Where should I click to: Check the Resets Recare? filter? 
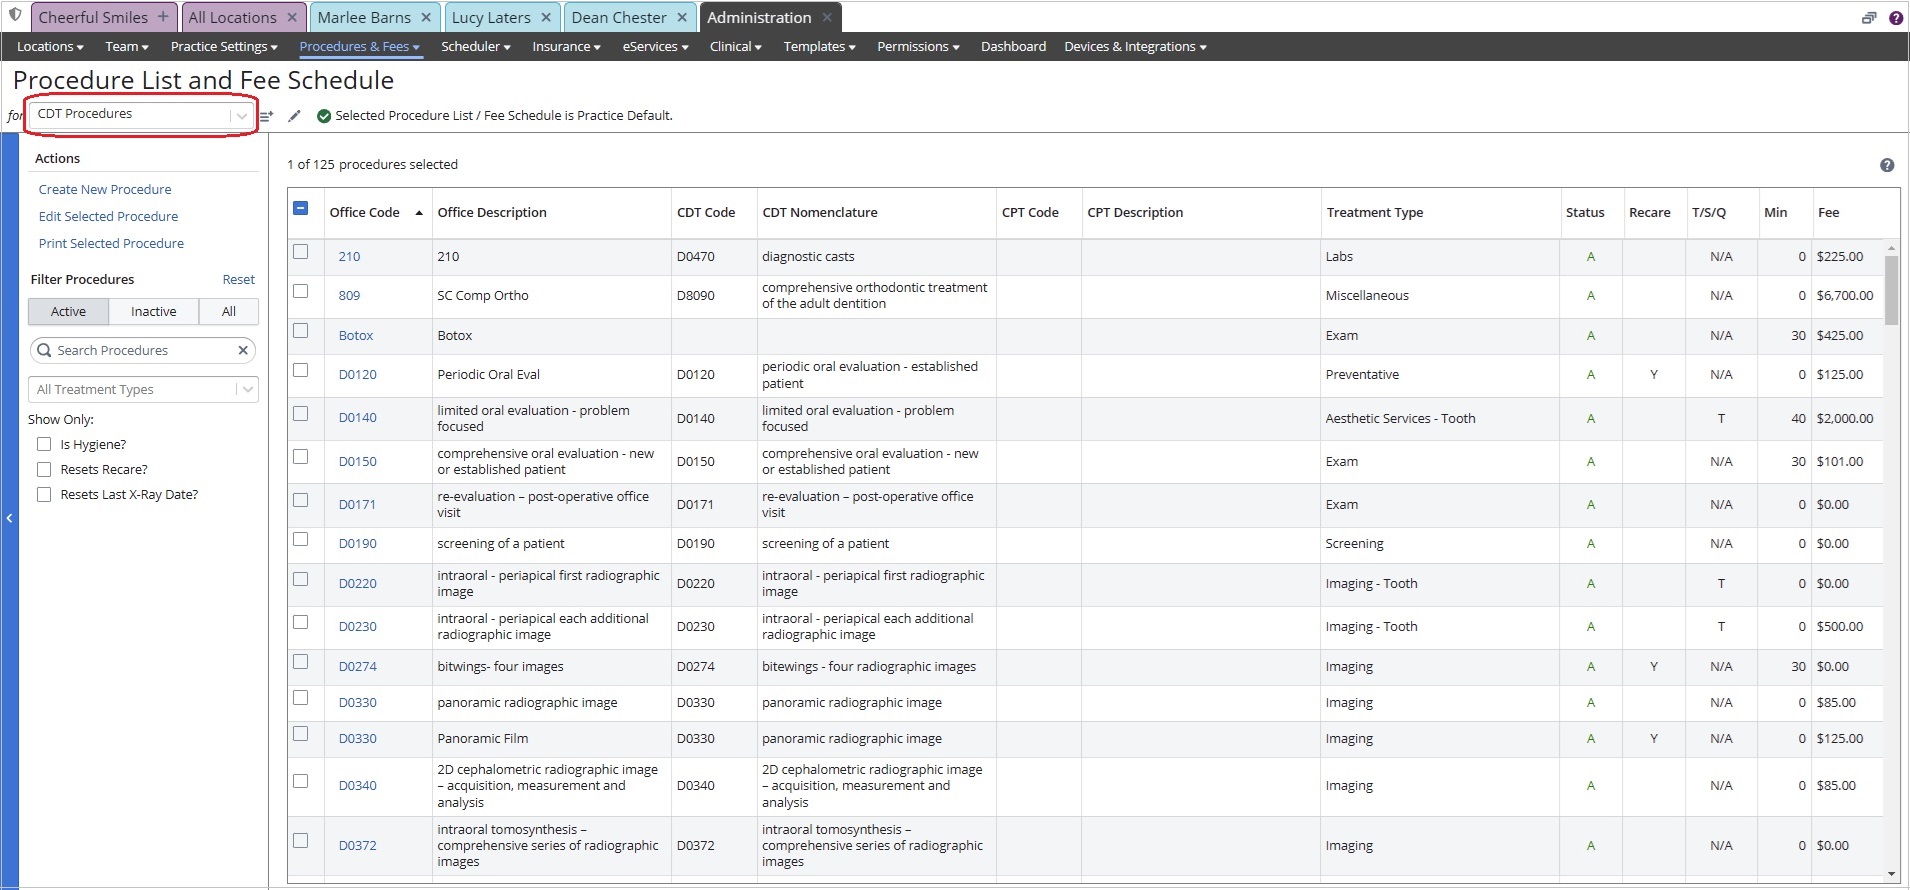click(44, 469)
